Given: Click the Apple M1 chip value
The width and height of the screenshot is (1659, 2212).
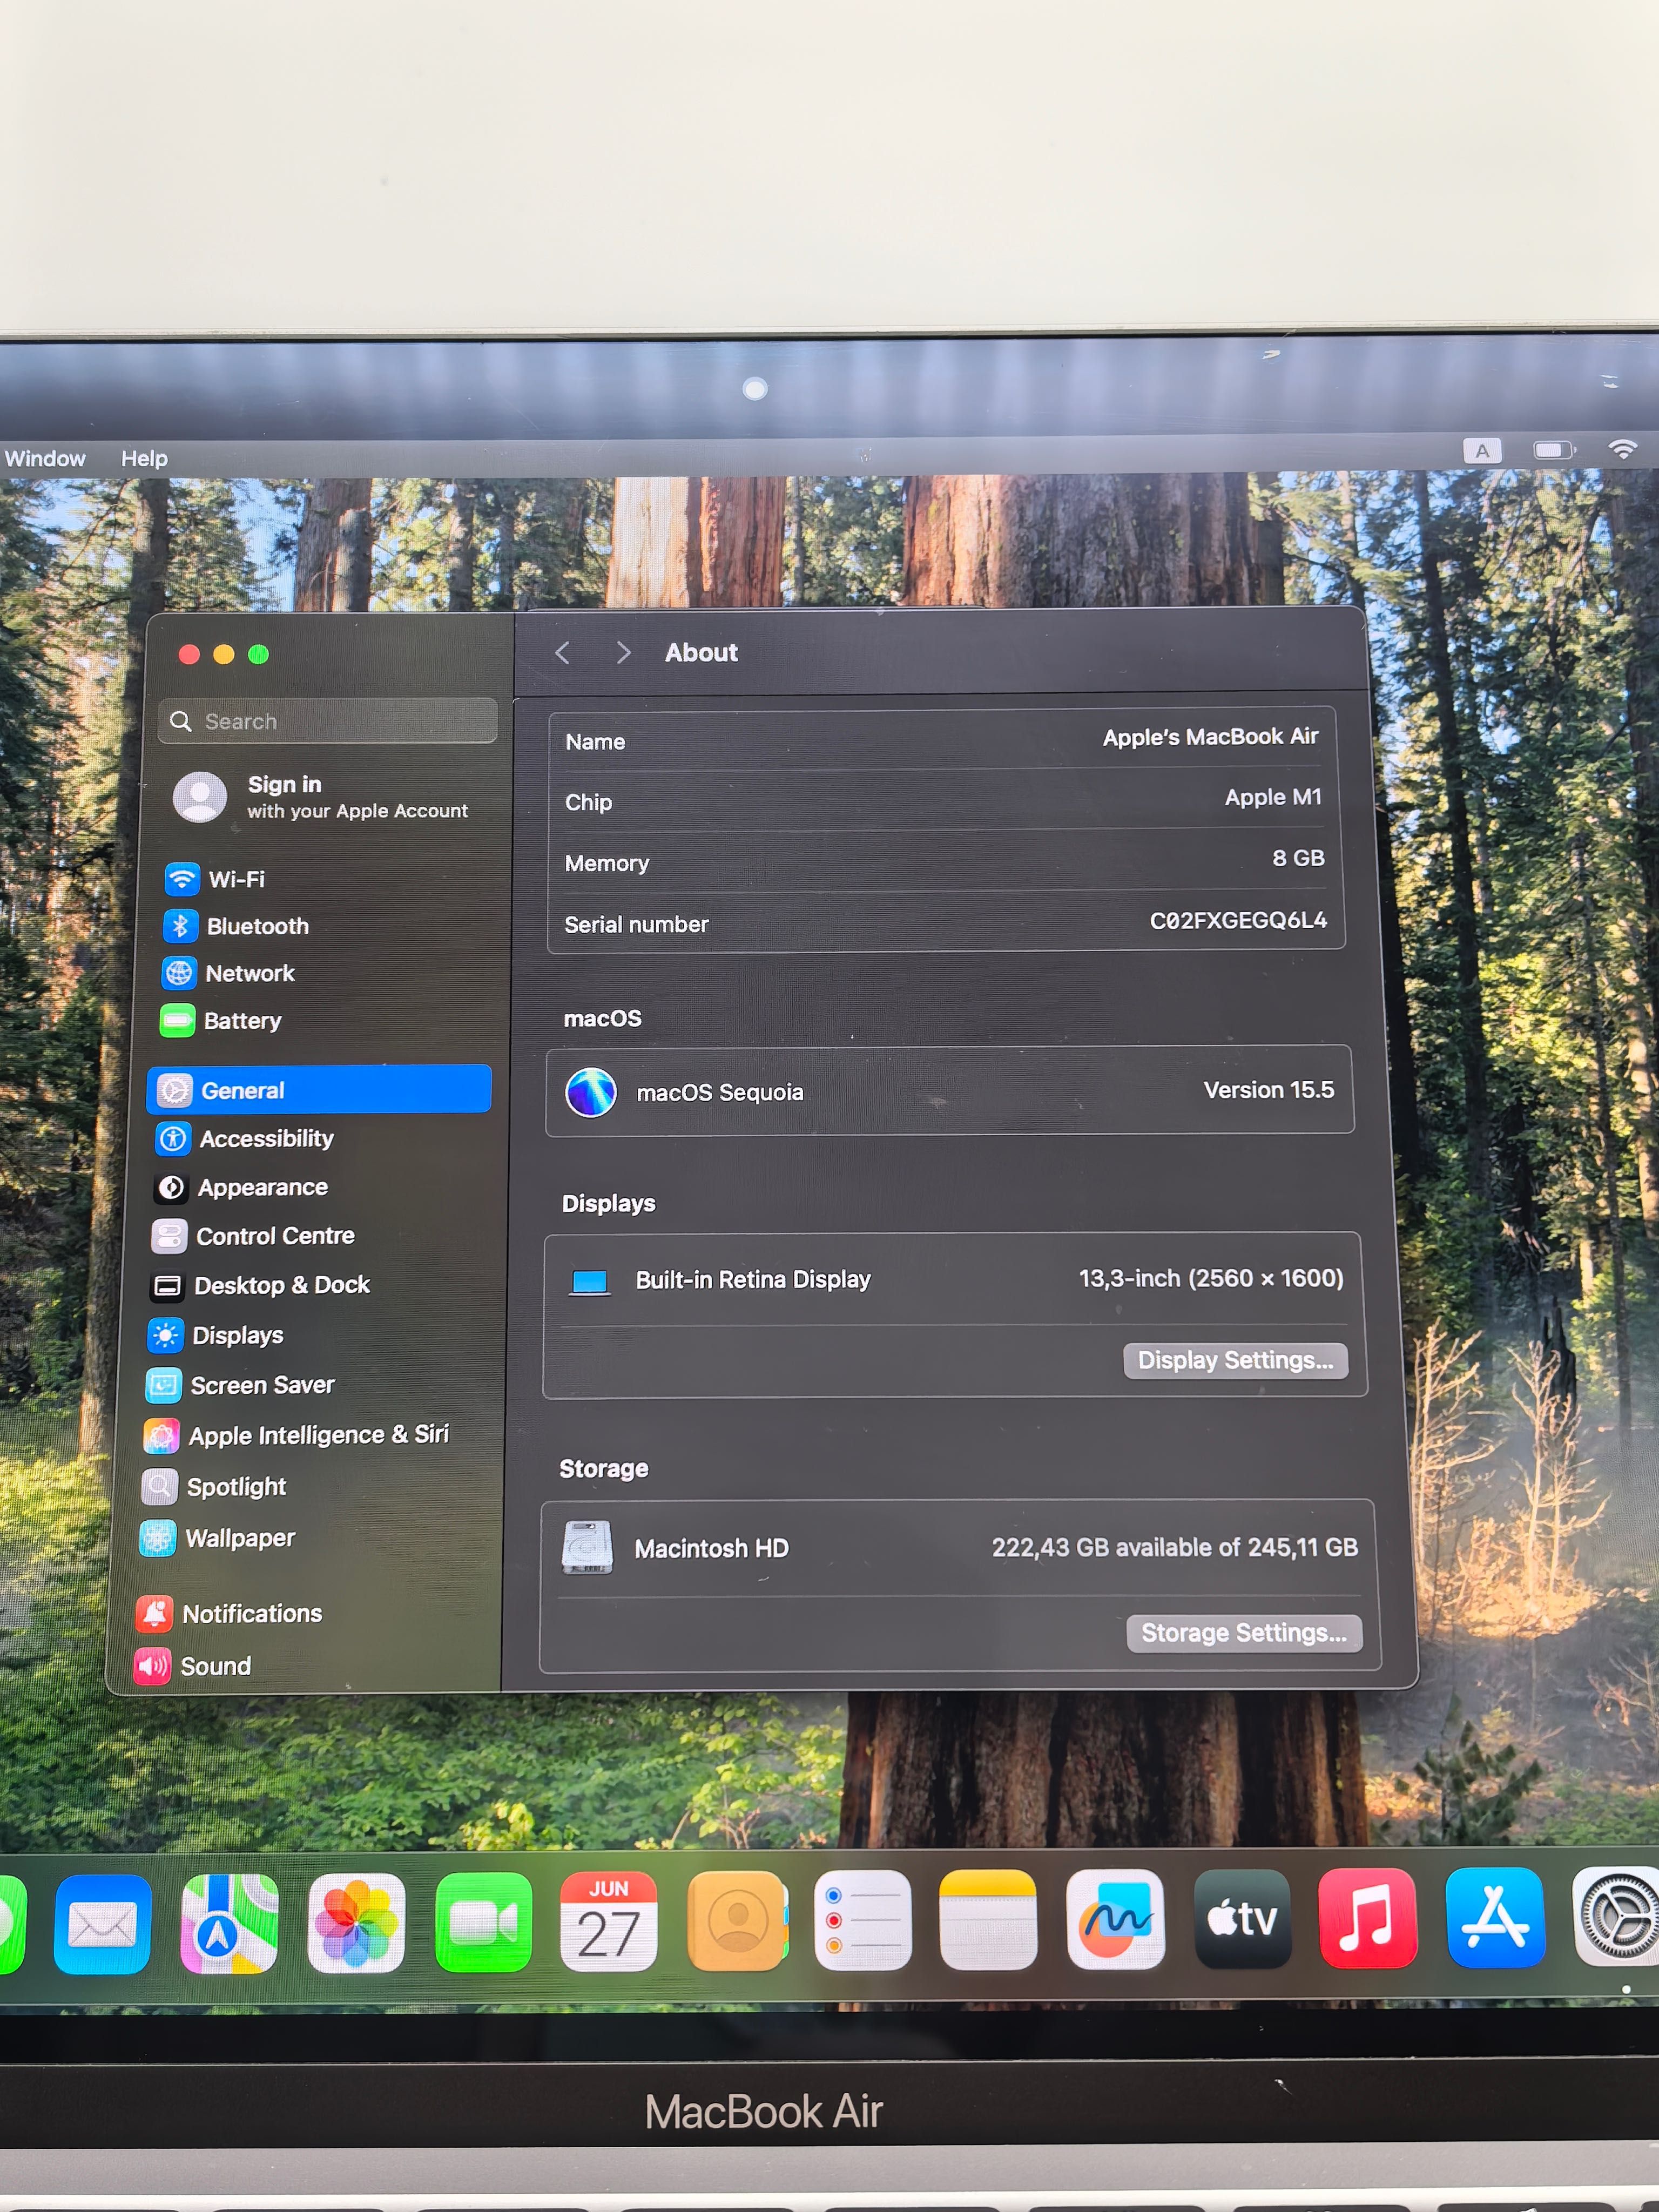Looking at the screenshot, I should click(x=1273, y=797).
